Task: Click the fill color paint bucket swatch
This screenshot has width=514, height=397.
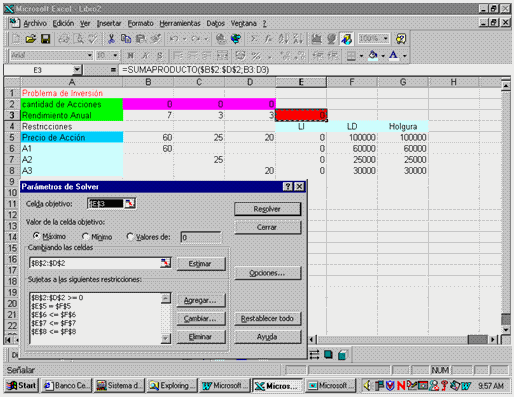Action: coord(373,55)
